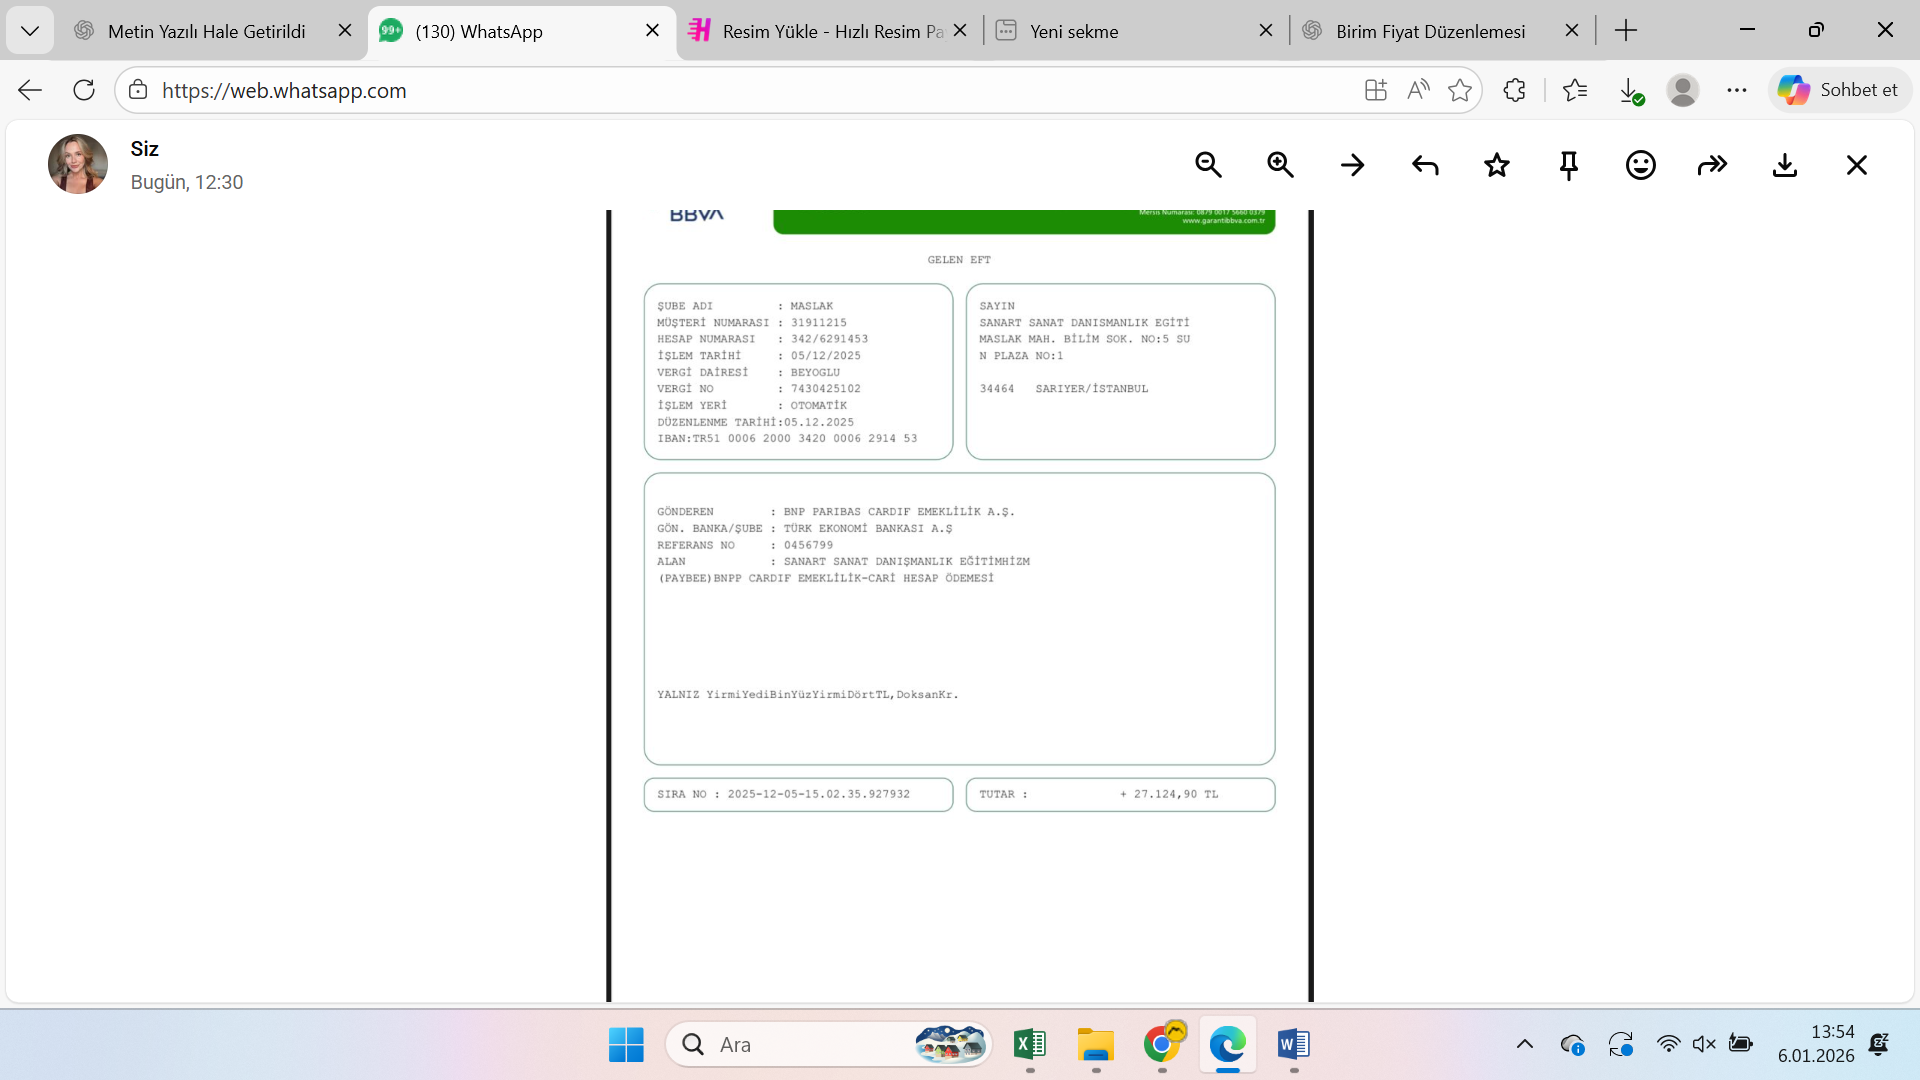Zoom out the image in WhatsApp viewer

pos(1208,165)
